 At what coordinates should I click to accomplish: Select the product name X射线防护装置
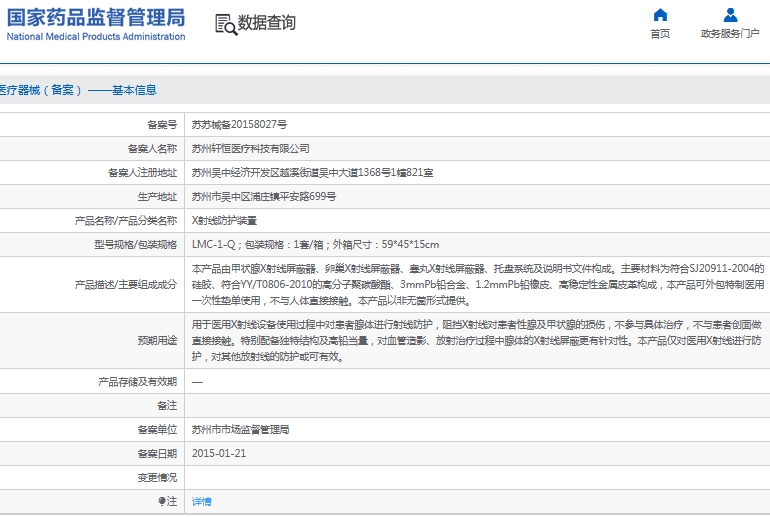(x=224, y=221)
